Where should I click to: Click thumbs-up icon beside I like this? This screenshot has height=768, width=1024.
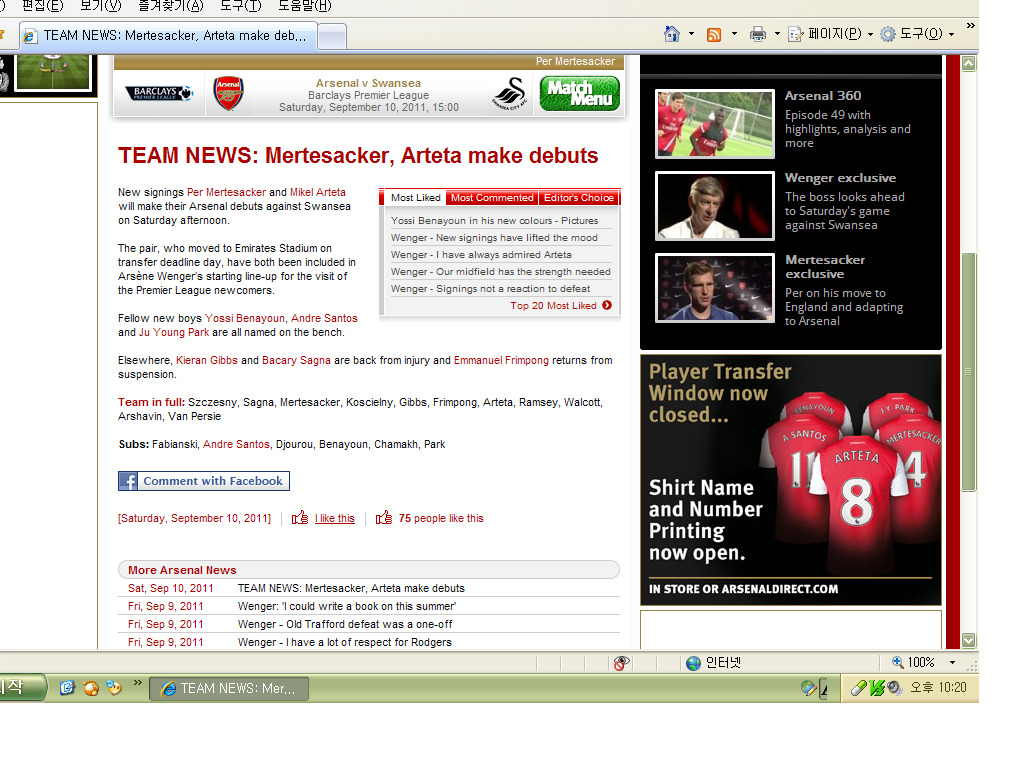pos(300,517)
